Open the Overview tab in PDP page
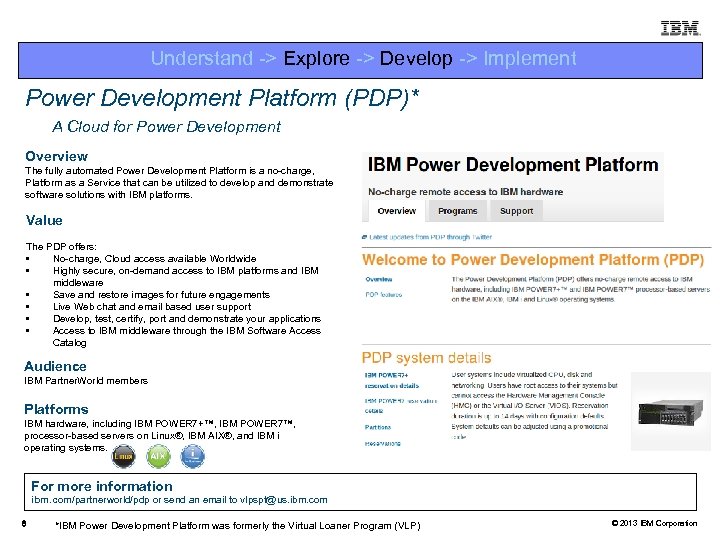Image resolution: width=720 pixels, height=540 pixels. click(397, 211)
